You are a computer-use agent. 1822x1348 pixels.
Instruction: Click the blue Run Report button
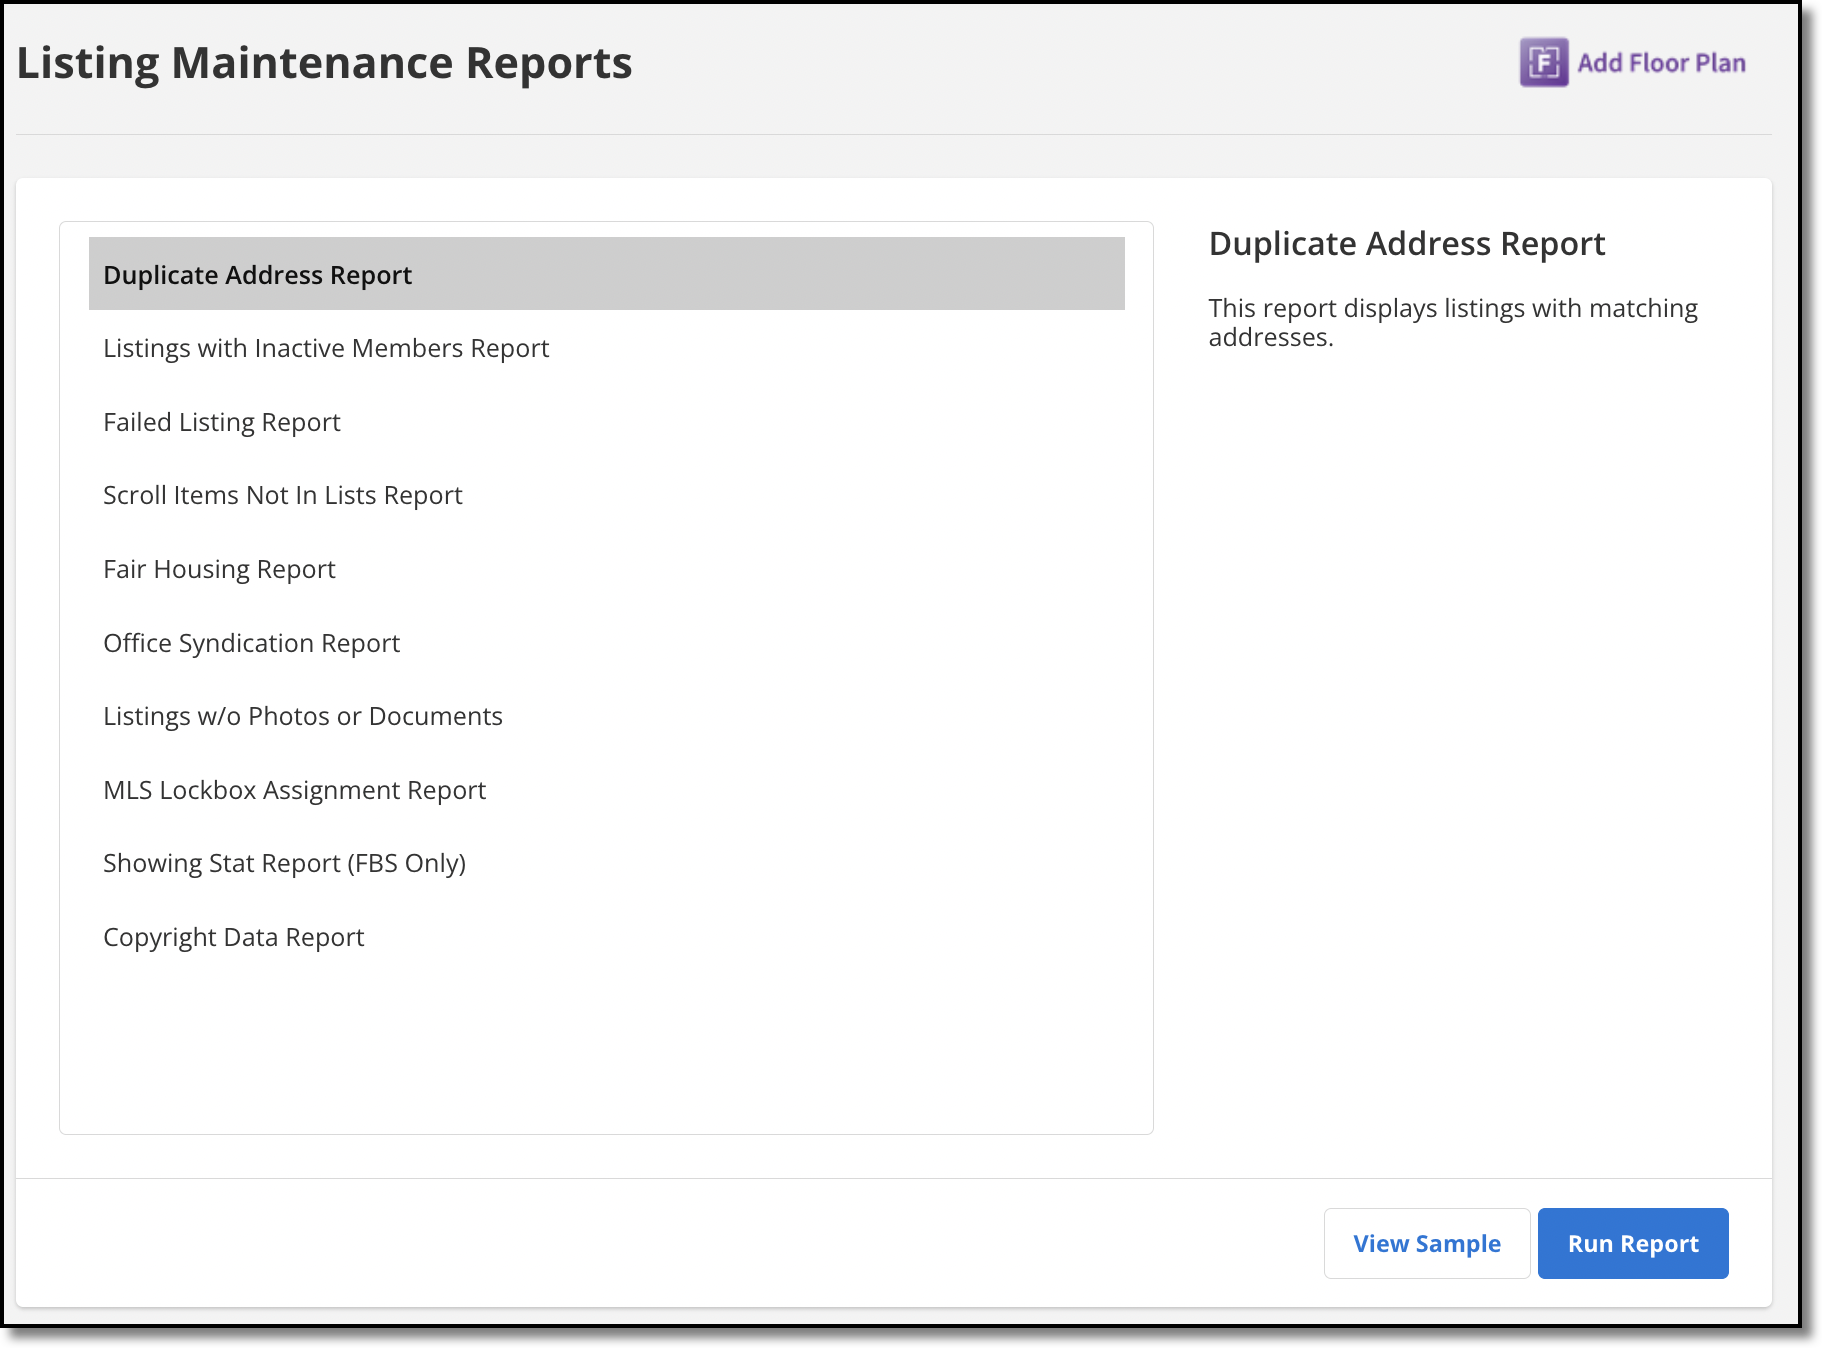click(1633, 1243)
